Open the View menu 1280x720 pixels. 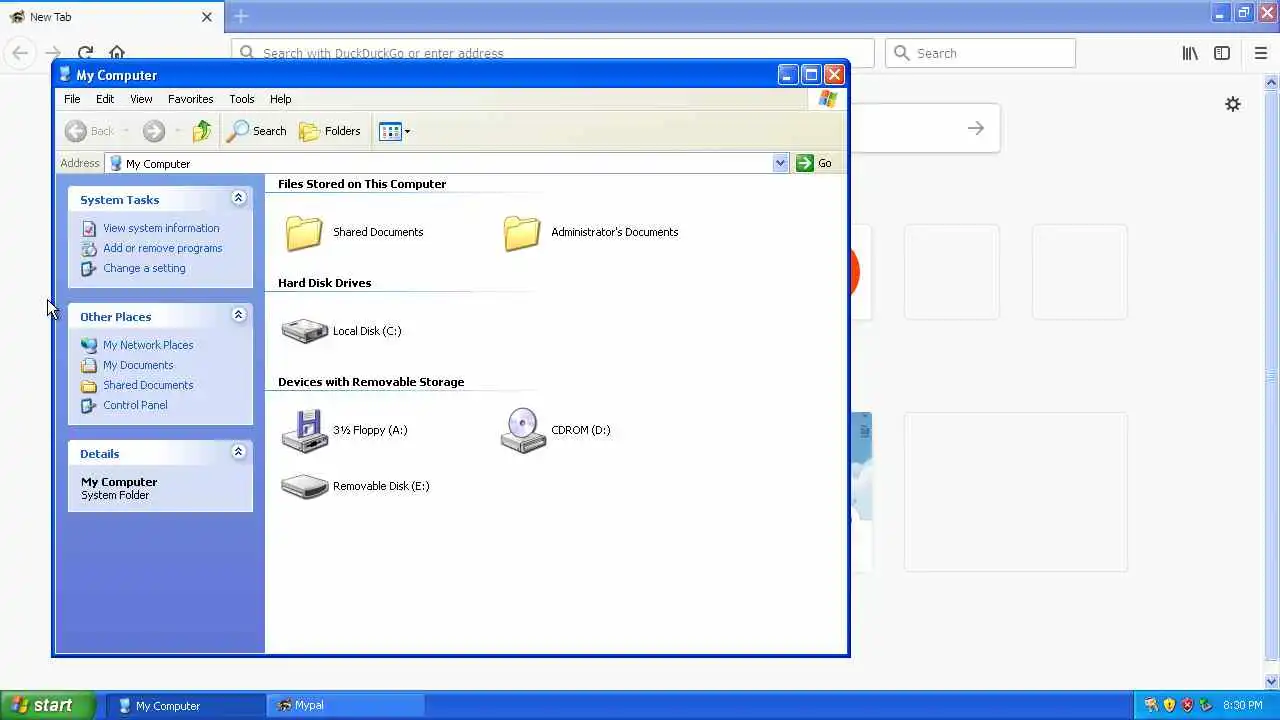141,99
